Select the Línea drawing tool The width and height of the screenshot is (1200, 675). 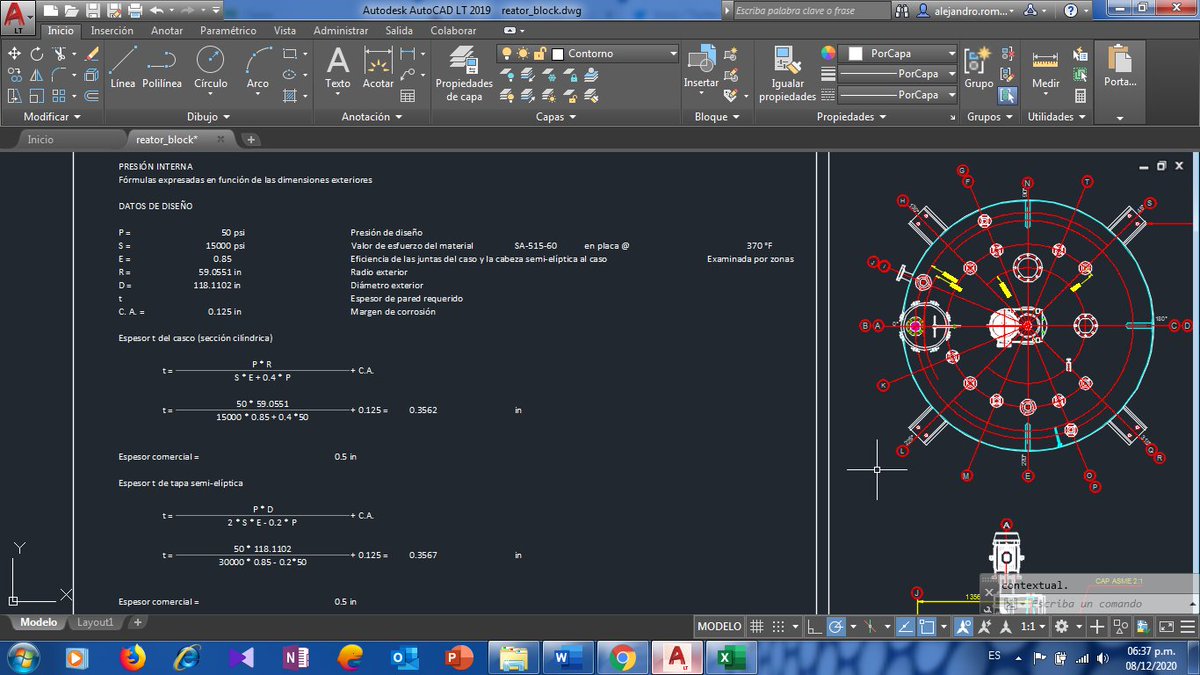point(123,67)
